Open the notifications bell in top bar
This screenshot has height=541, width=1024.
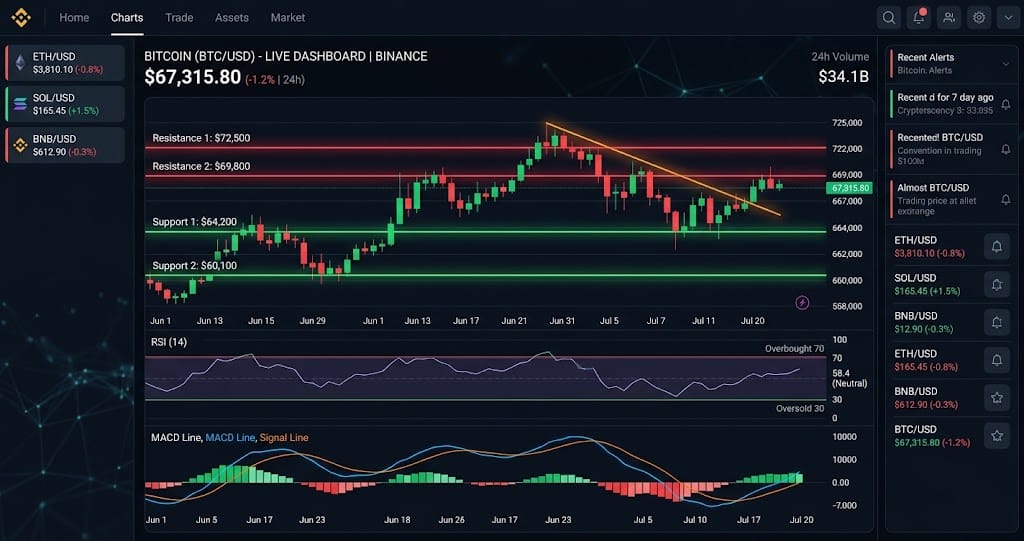click(919, 18)
